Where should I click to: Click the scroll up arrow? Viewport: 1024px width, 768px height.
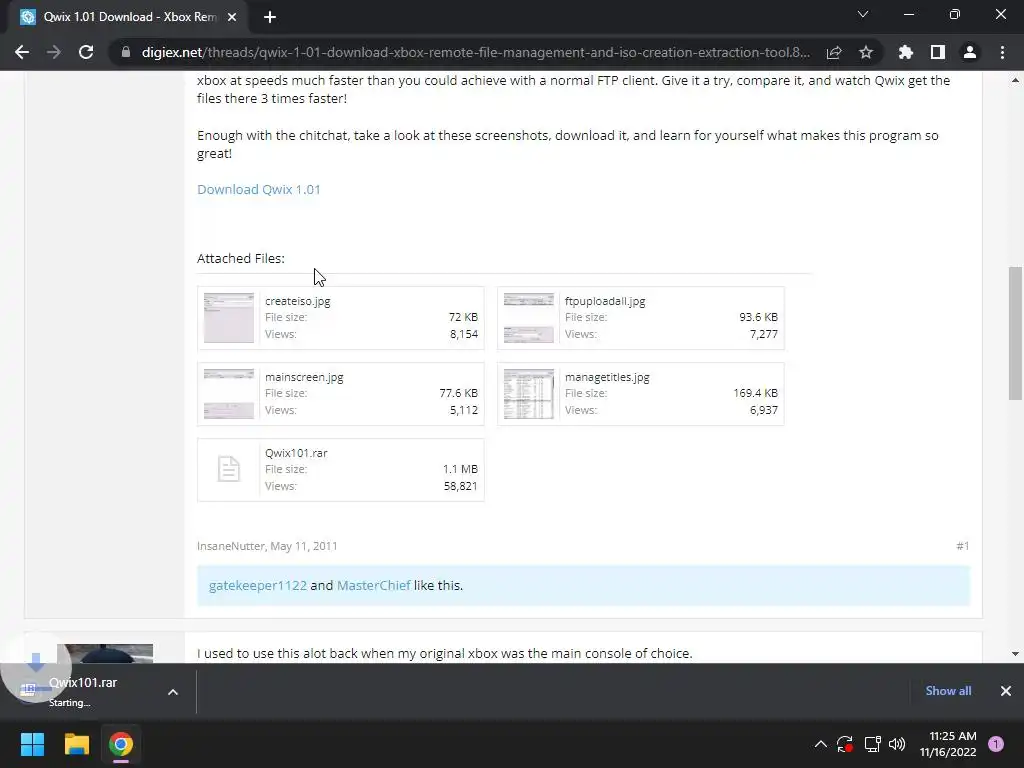[x=1015, y=80]
